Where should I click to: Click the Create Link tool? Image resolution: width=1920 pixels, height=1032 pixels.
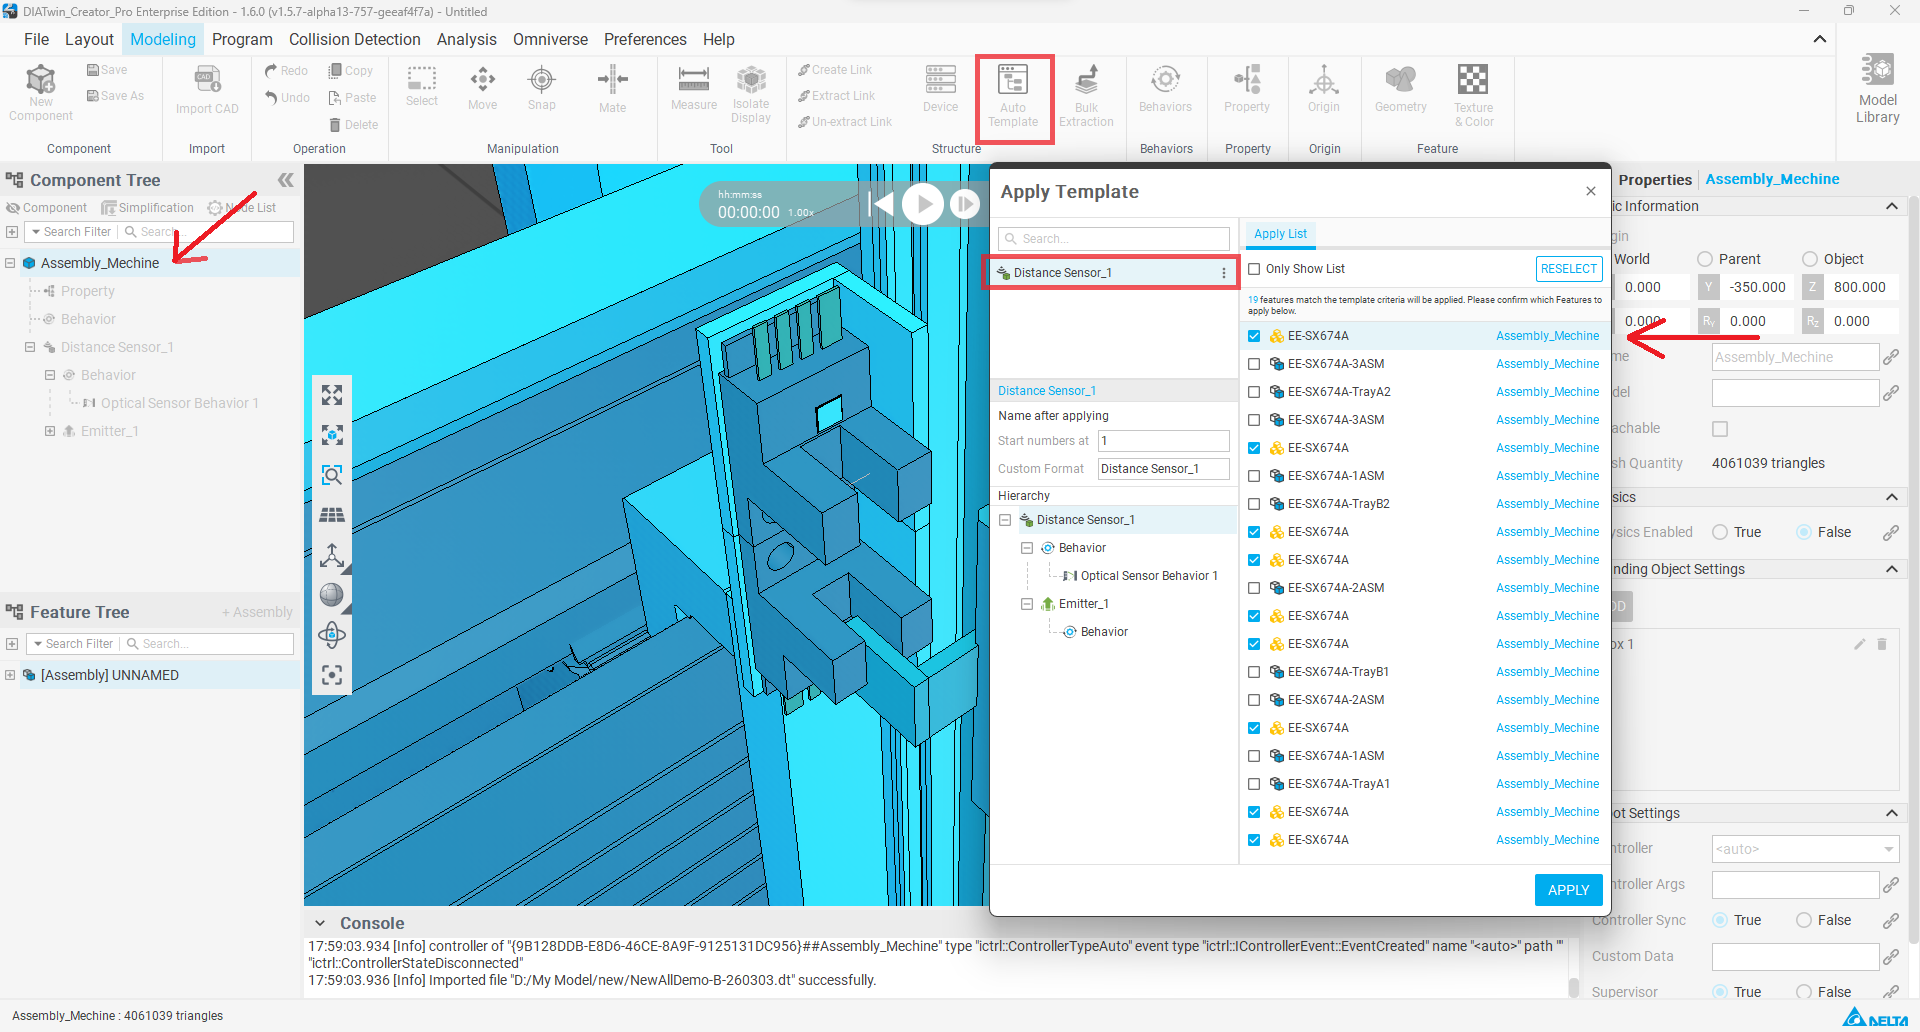click(835, 70)
